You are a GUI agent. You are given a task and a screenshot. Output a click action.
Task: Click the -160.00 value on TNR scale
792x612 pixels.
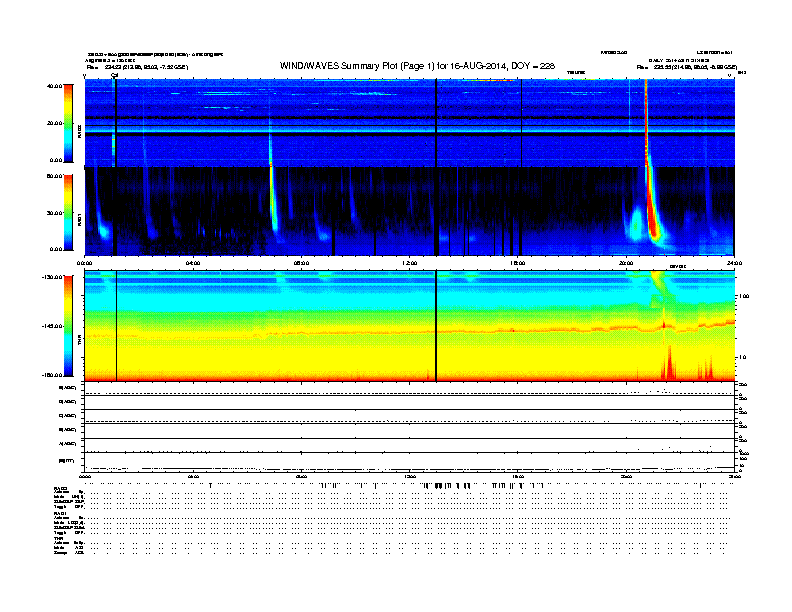(x=52, y=375)
